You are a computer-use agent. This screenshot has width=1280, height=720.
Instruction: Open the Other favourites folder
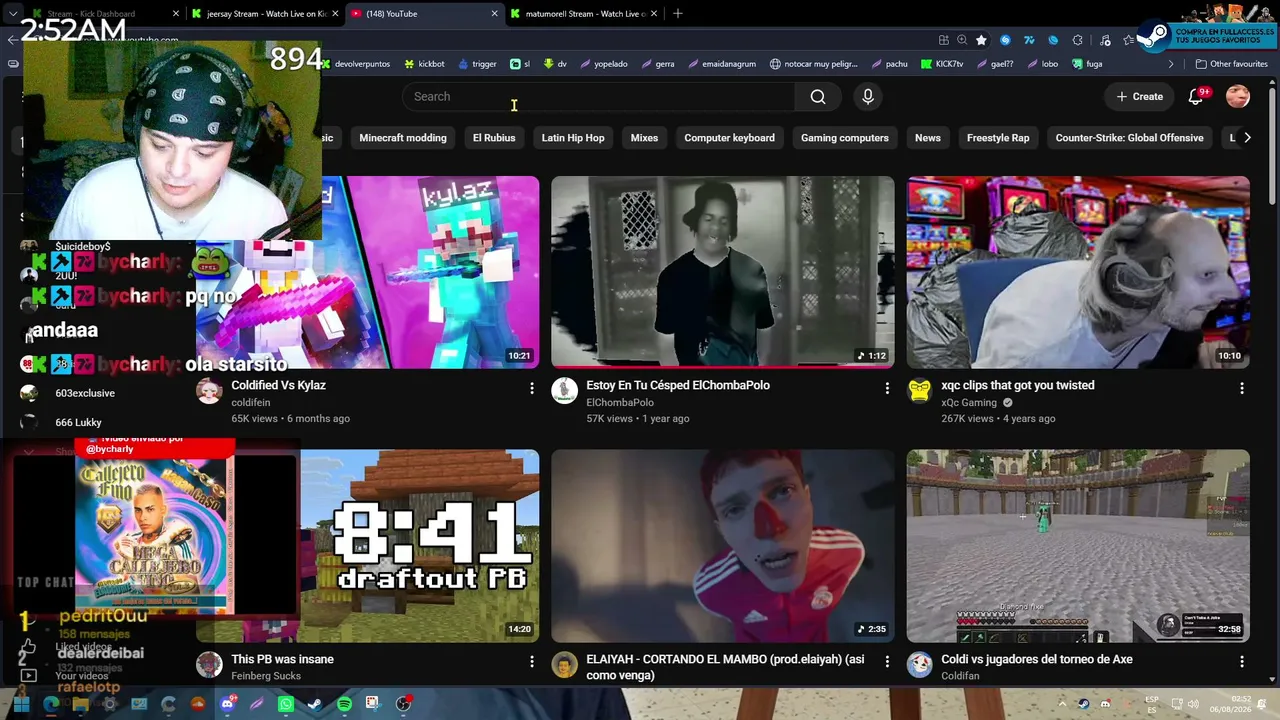1232,64
